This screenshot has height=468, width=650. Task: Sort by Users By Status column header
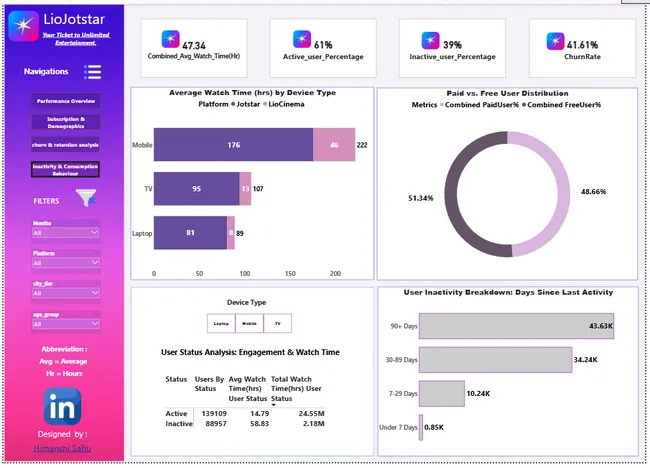click(209, 384)
